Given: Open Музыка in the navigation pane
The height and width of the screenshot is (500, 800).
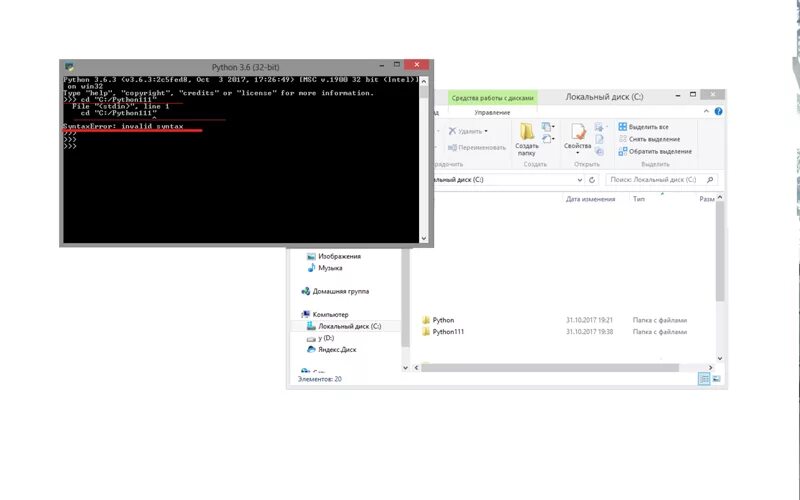Looking at the screenshot, I should (324, 268).
